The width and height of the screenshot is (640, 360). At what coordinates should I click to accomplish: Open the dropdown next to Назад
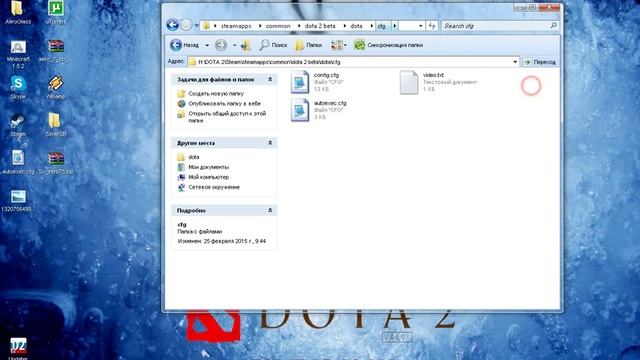207,45
